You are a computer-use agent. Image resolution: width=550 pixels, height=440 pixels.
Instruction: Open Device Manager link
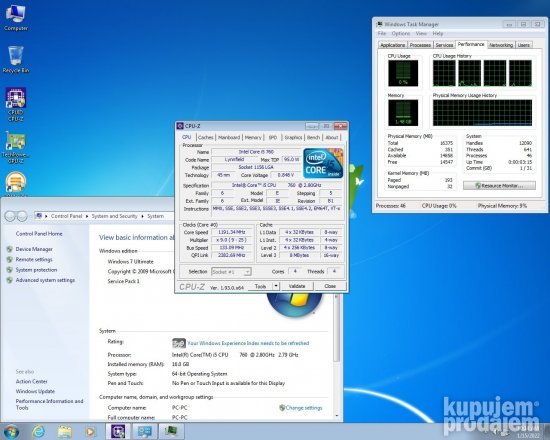34,249
